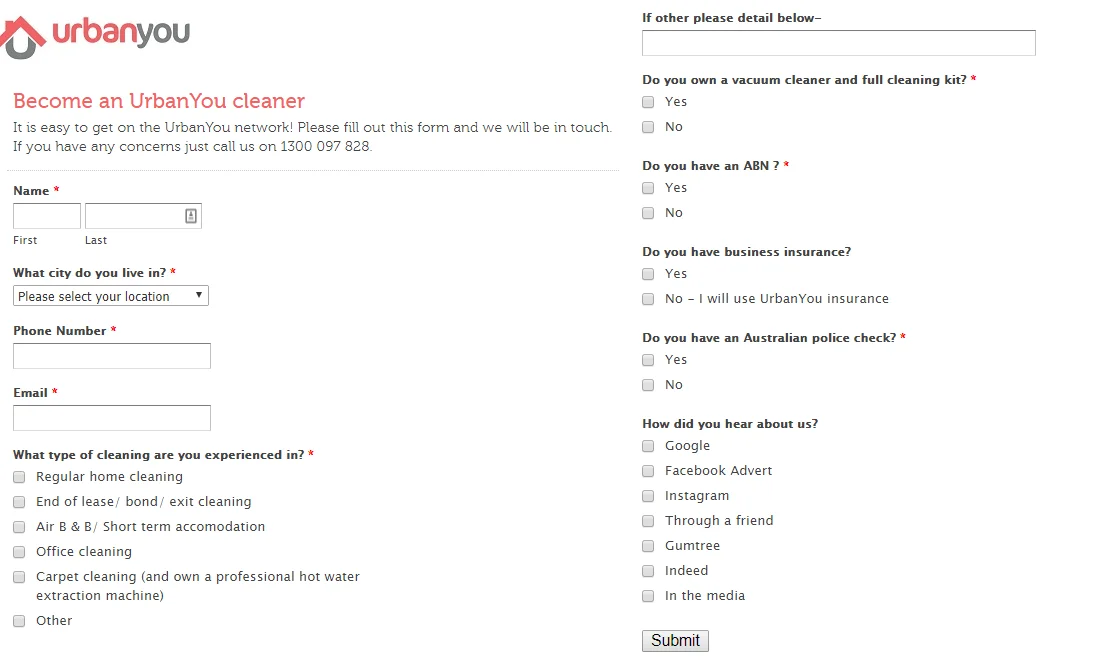The width and height of the screenshot is (1103, 669).
Task: Click the Submit button
Action: [675, 641]
